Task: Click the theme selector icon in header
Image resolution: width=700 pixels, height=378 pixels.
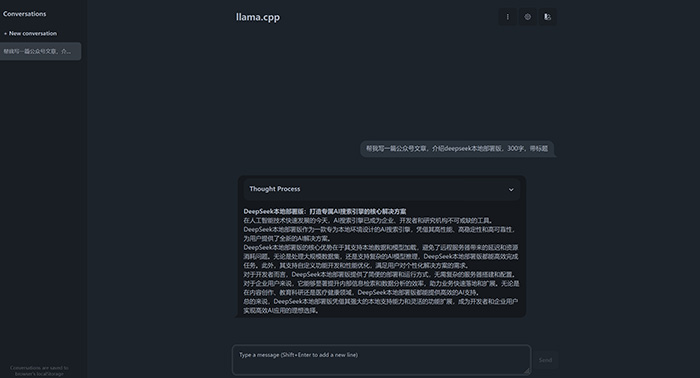Action: click(547, 17)
